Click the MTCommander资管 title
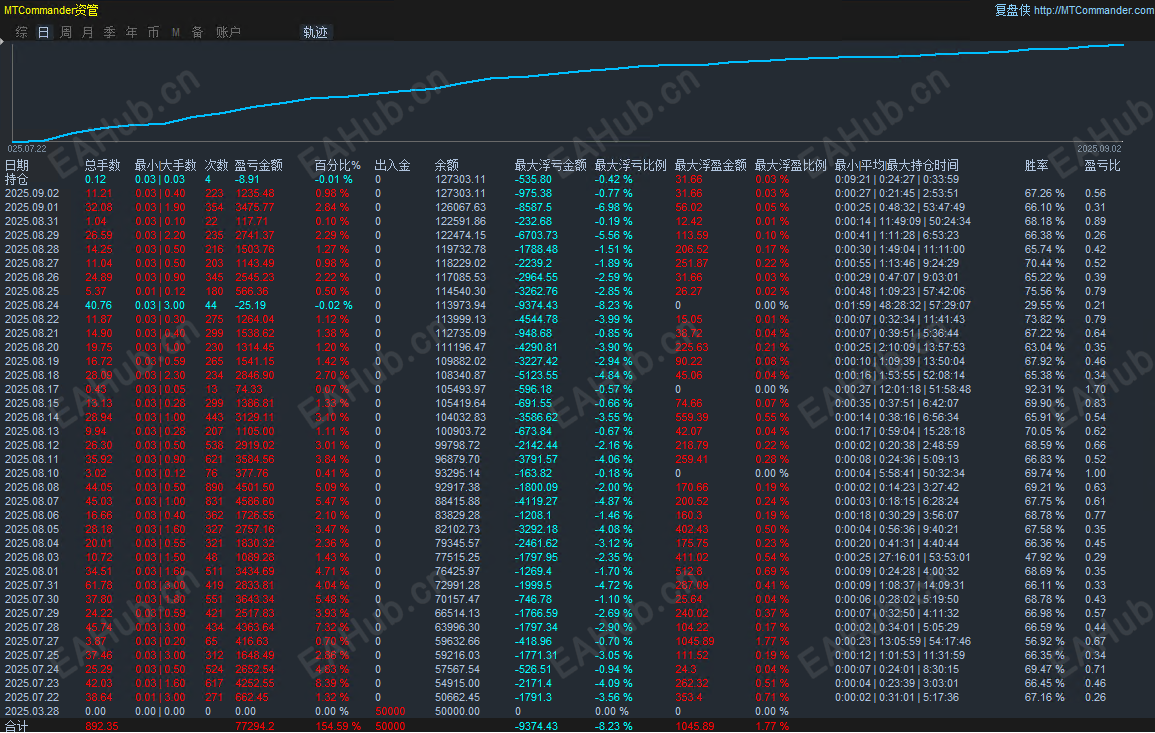The height and width of the screenshot is (733, 1155). [51, 10]
